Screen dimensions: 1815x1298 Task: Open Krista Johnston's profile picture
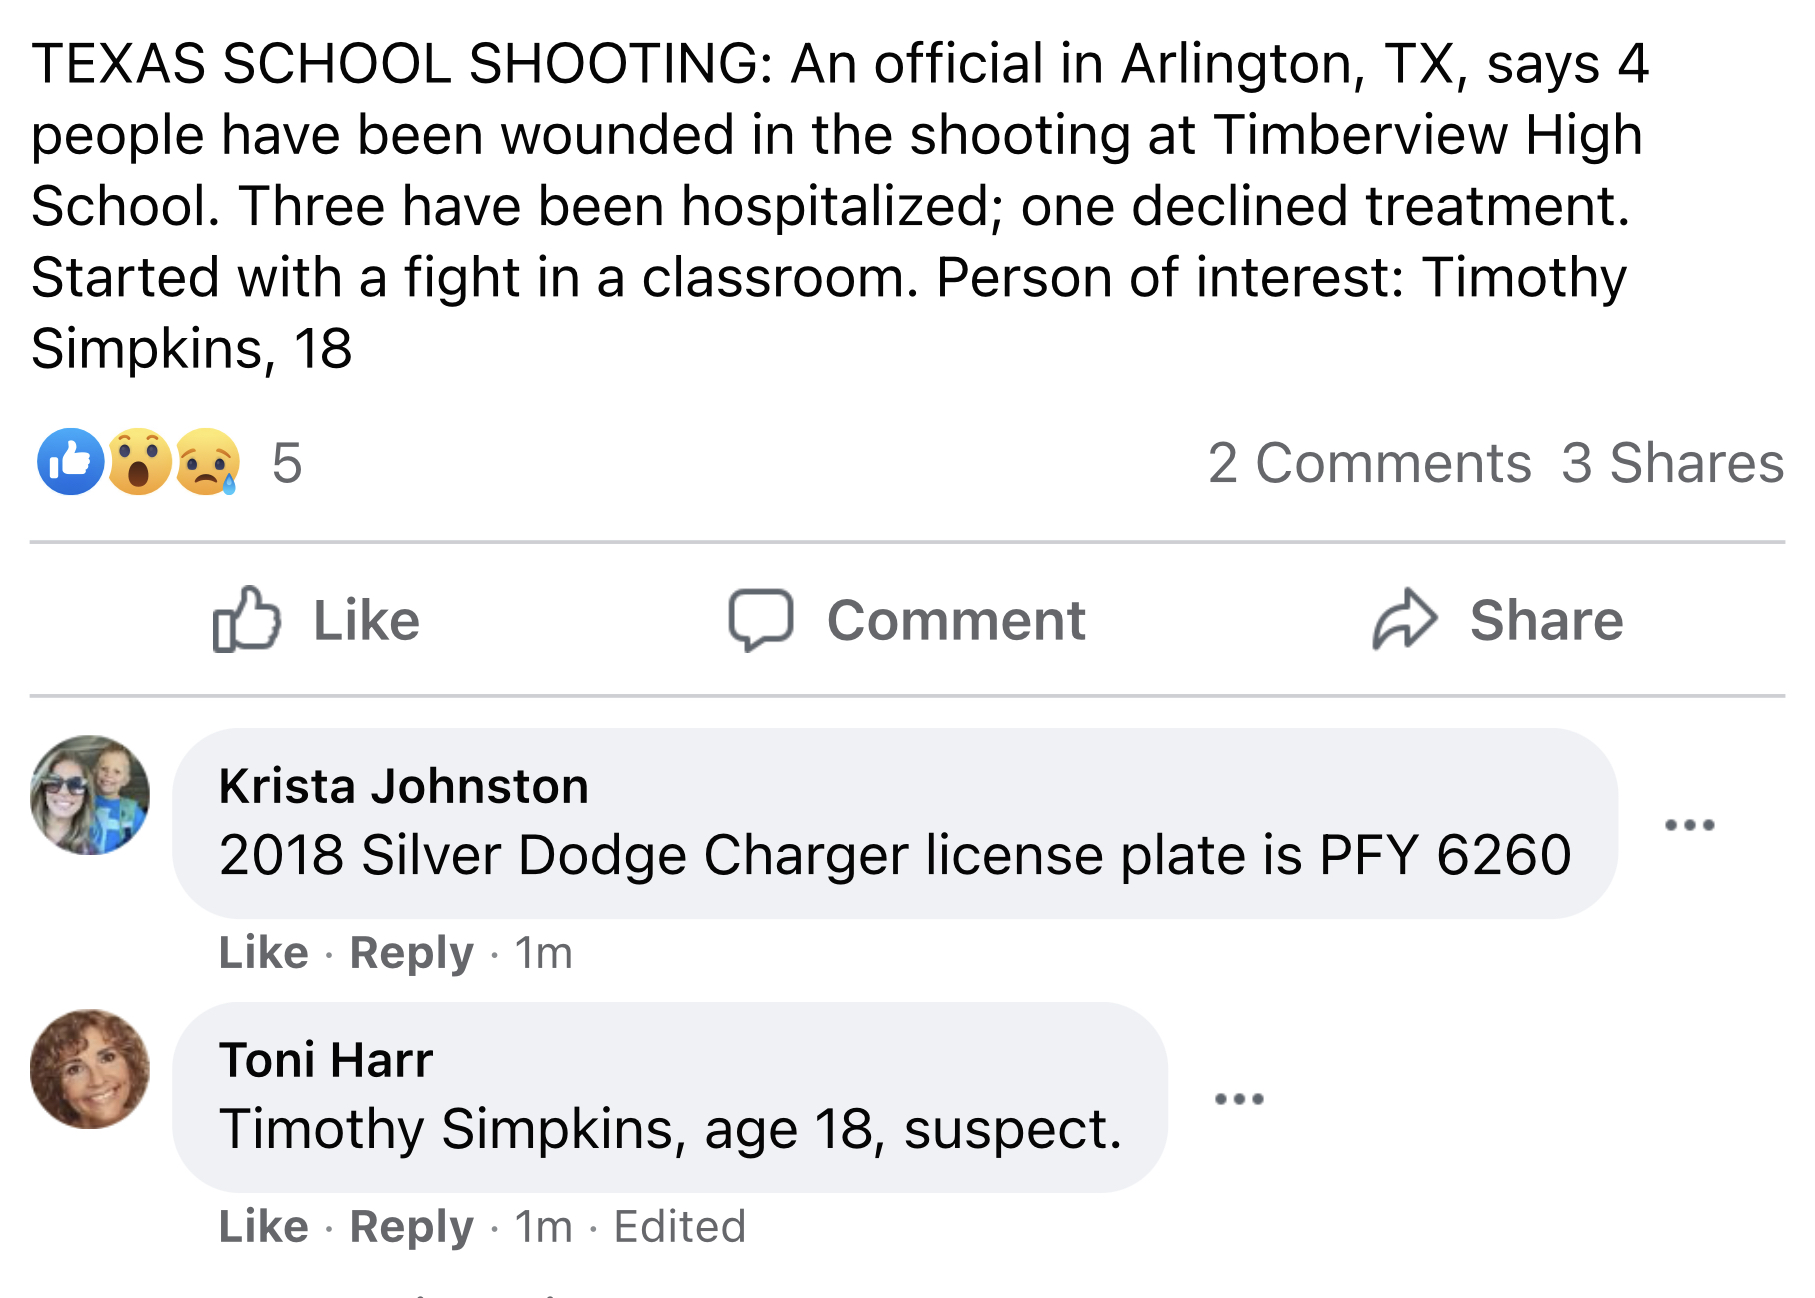[90, 795]
